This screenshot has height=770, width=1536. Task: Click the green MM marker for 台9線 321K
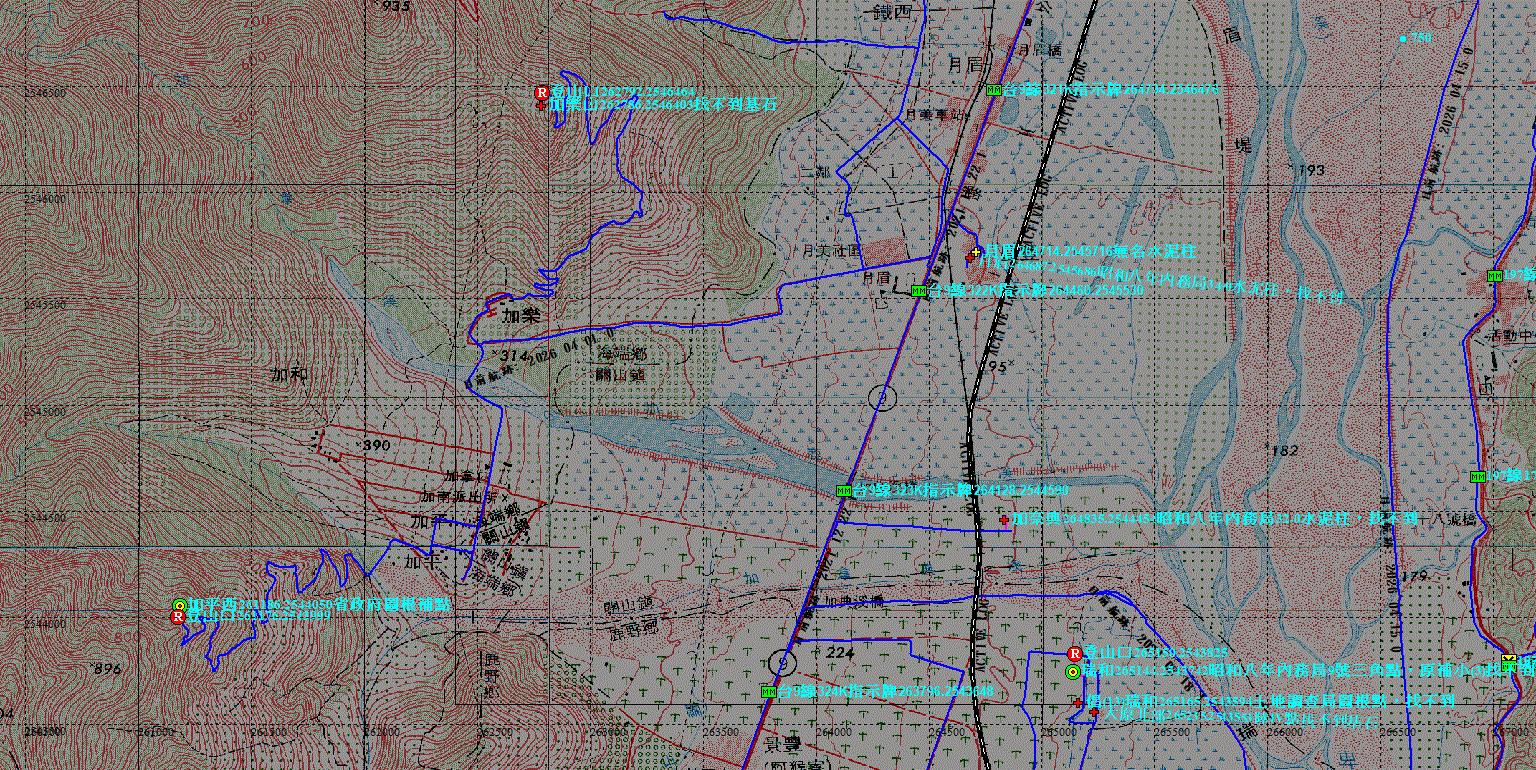click(994, 90)
